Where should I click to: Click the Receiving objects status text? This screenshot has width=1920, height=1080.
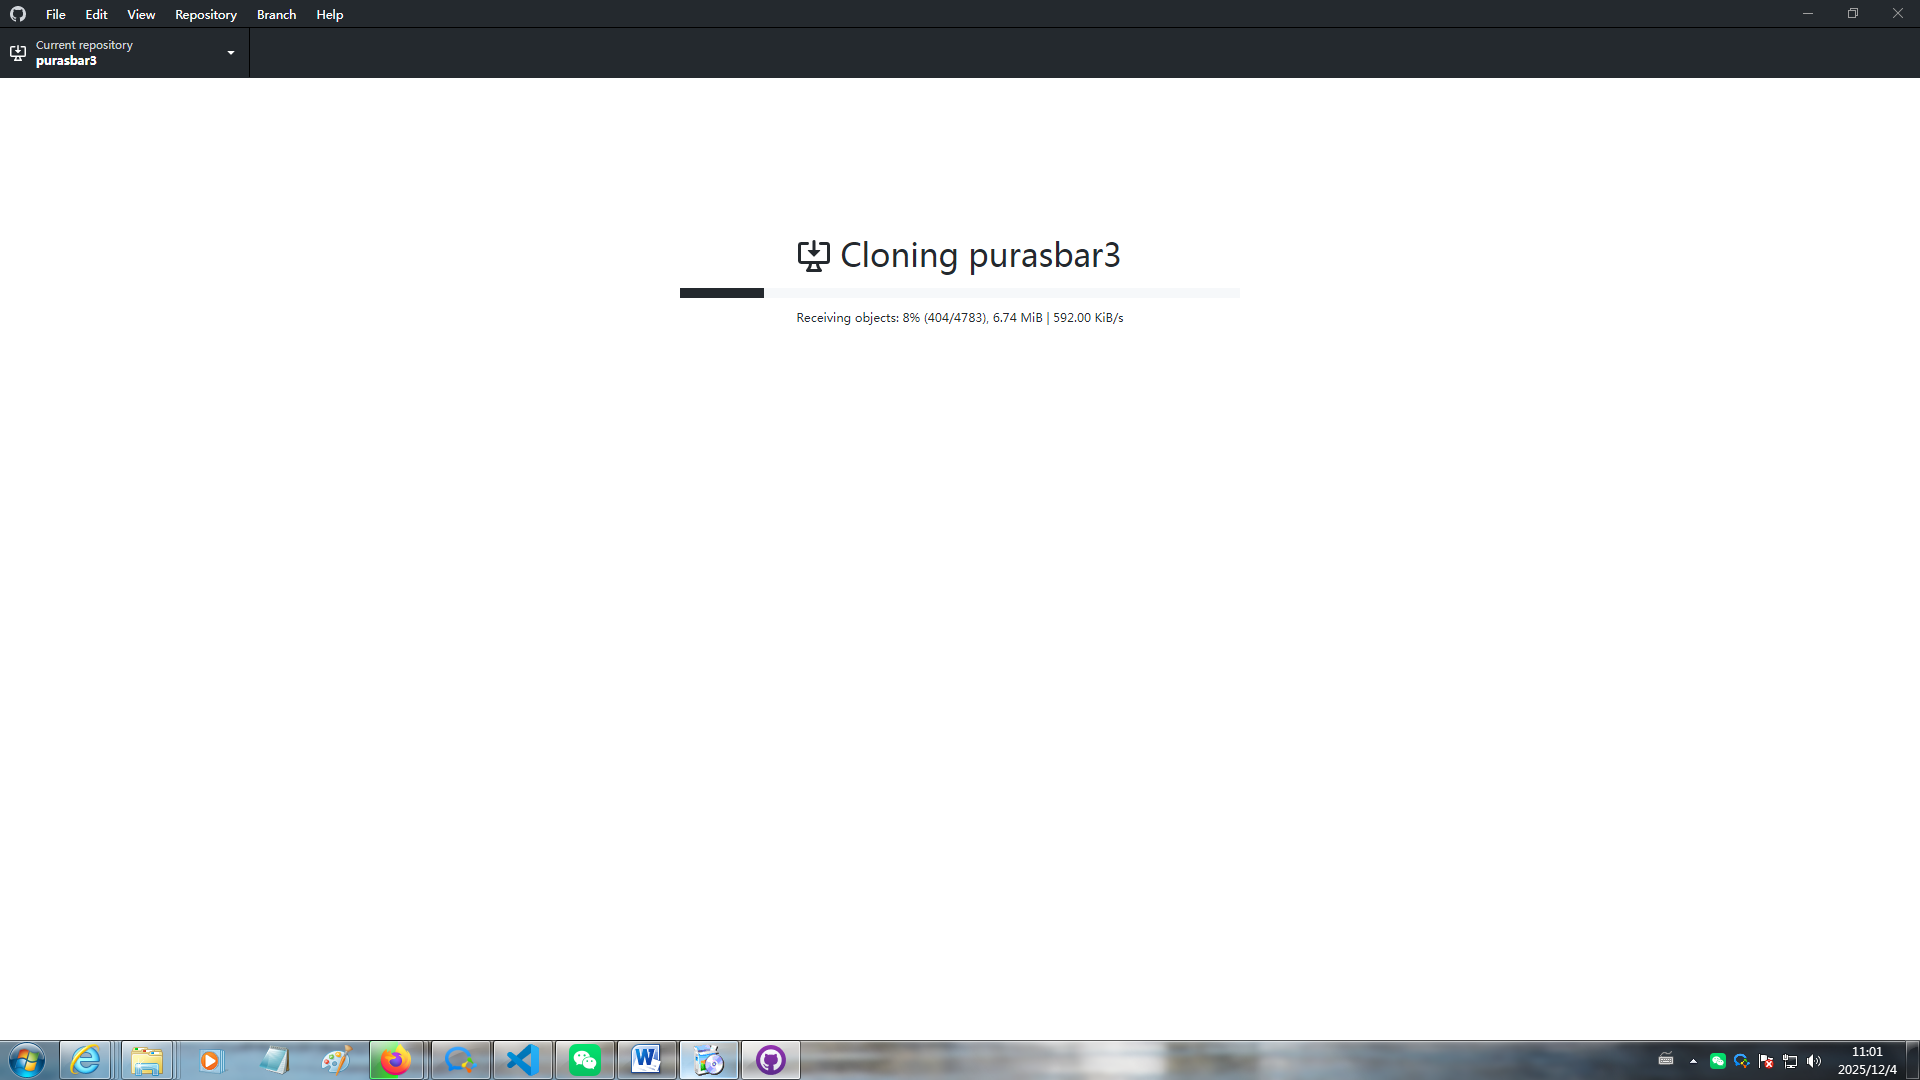click(959, 318)
